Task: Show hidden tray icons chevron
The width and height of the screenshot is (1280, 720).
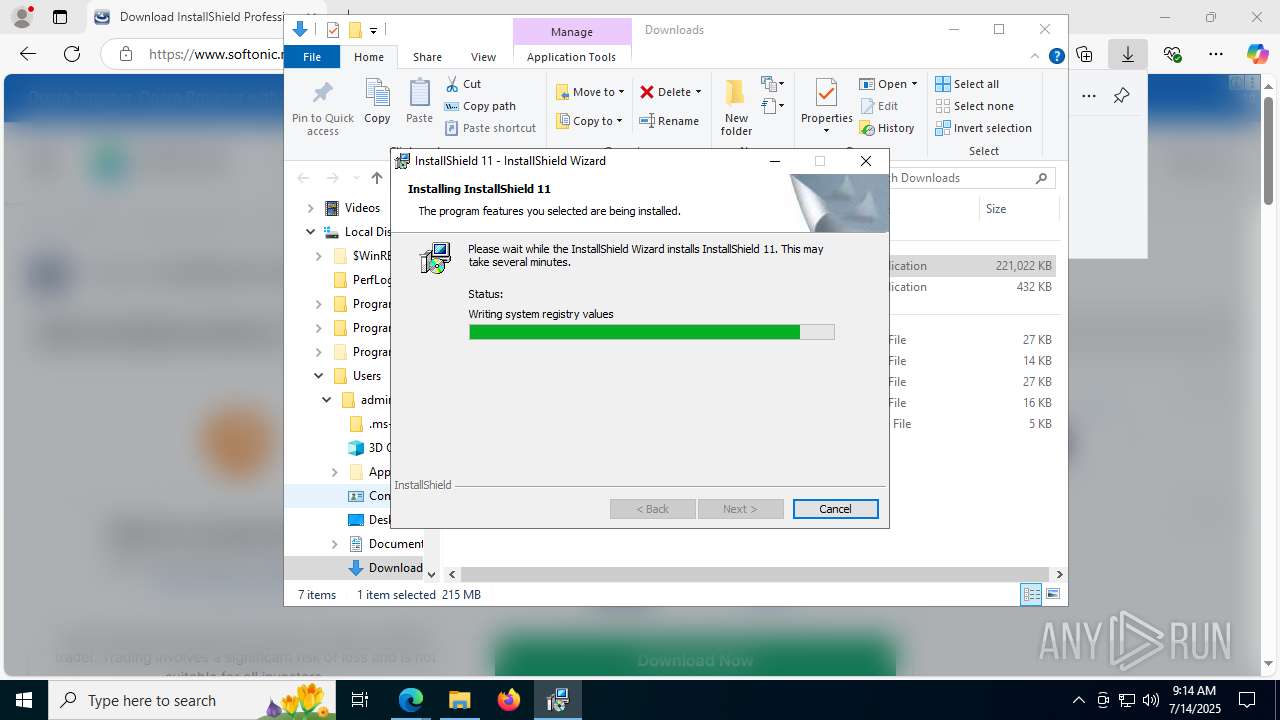Action: coord(1078,700)
